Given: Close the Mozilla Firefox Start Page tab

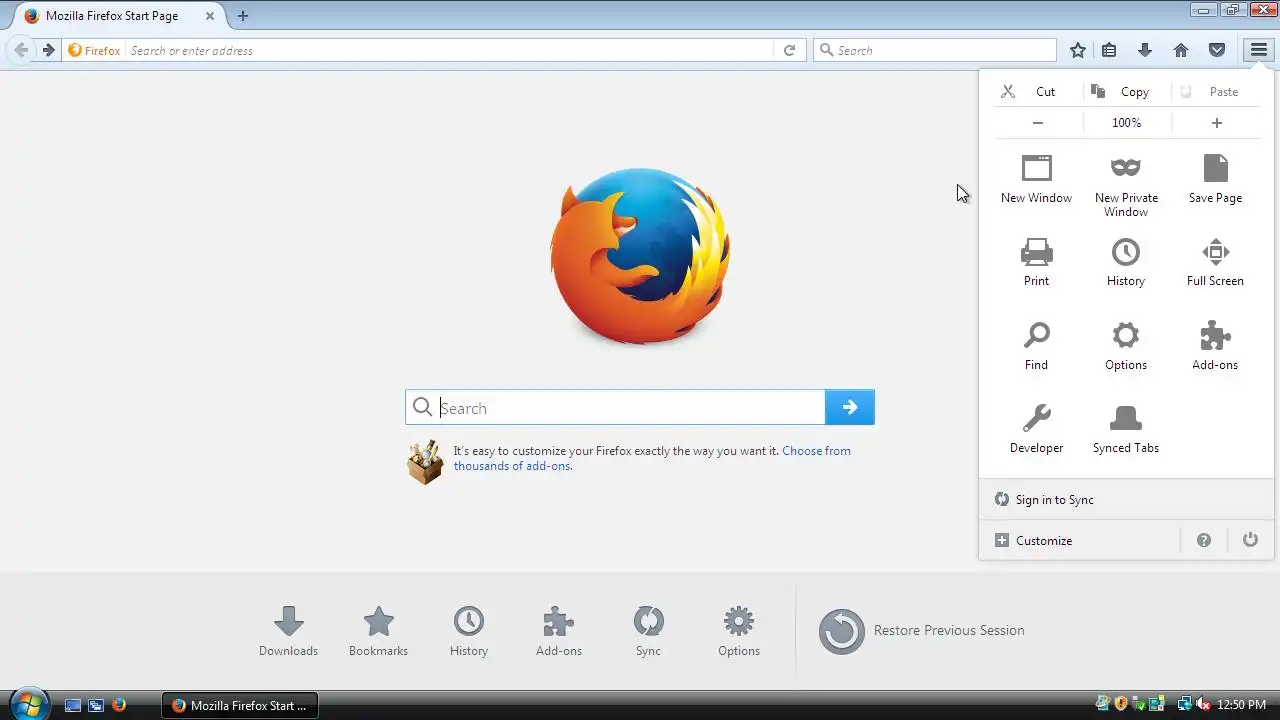Looking at the screenshot, I should tap(209, 16).
